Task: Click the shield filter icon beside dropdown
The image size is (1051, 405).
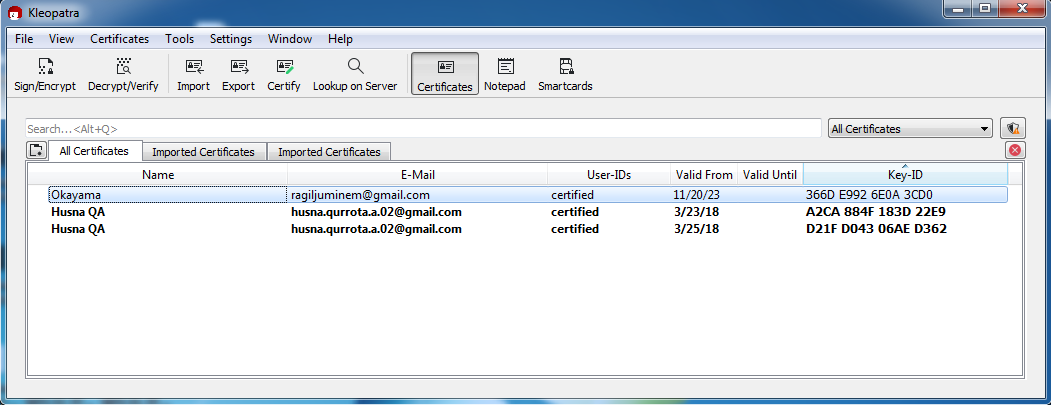Action: tap(1013, 129)
